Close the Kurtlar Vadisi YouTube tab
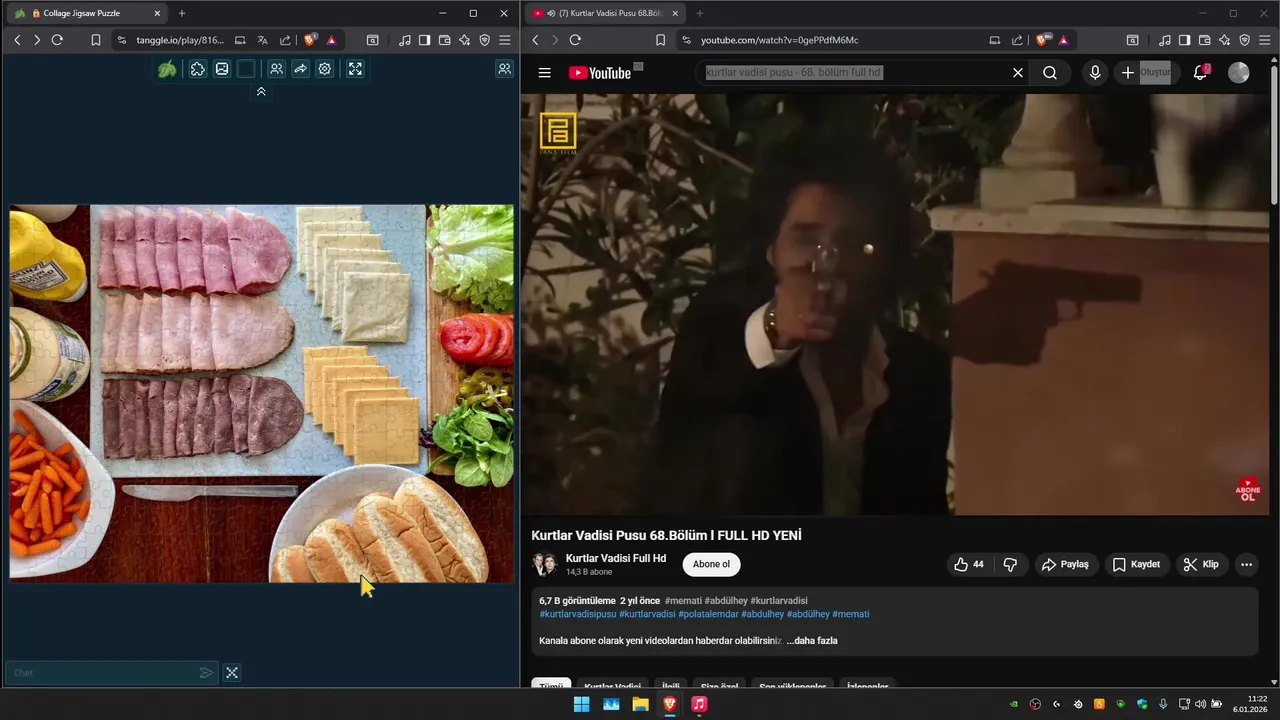This screenshot has height=720, width=1280. (x=675, y=13)
